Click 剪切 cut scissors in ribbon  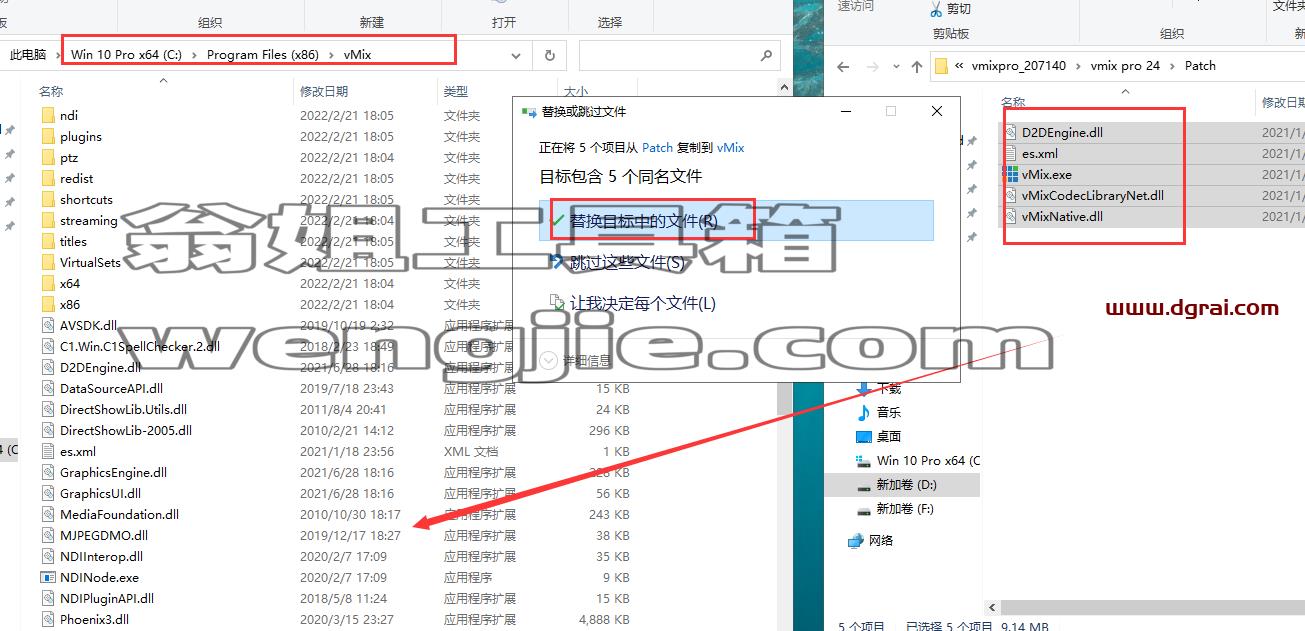949,9
